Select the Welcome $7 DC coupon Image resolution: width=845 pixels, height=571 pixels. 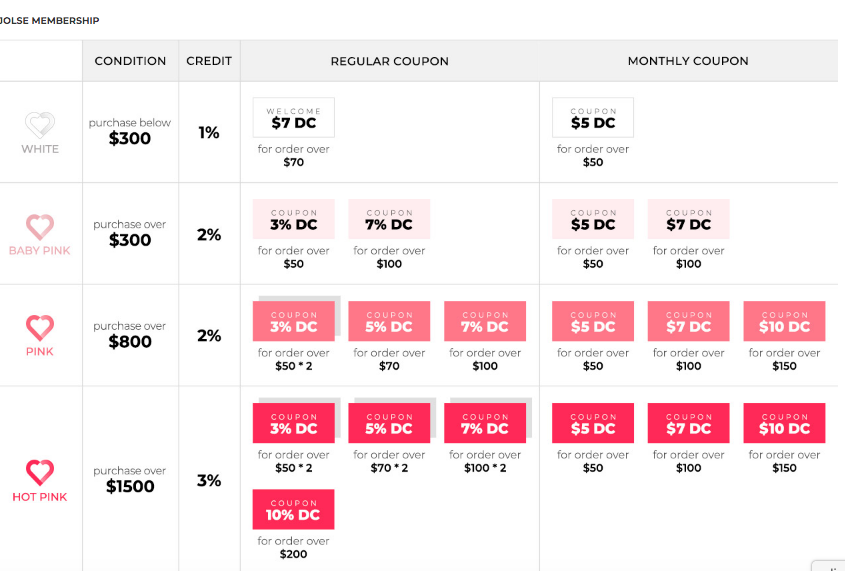(x=294, y=117)
